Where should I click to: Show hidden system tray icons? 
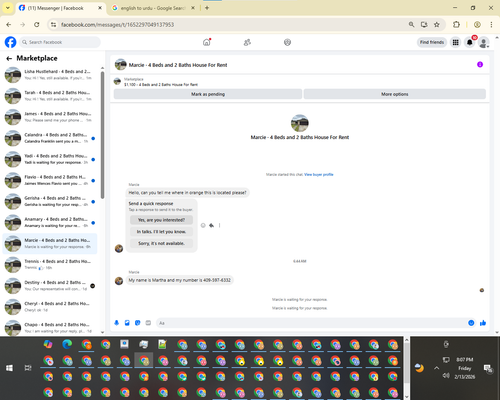[437, 368]
